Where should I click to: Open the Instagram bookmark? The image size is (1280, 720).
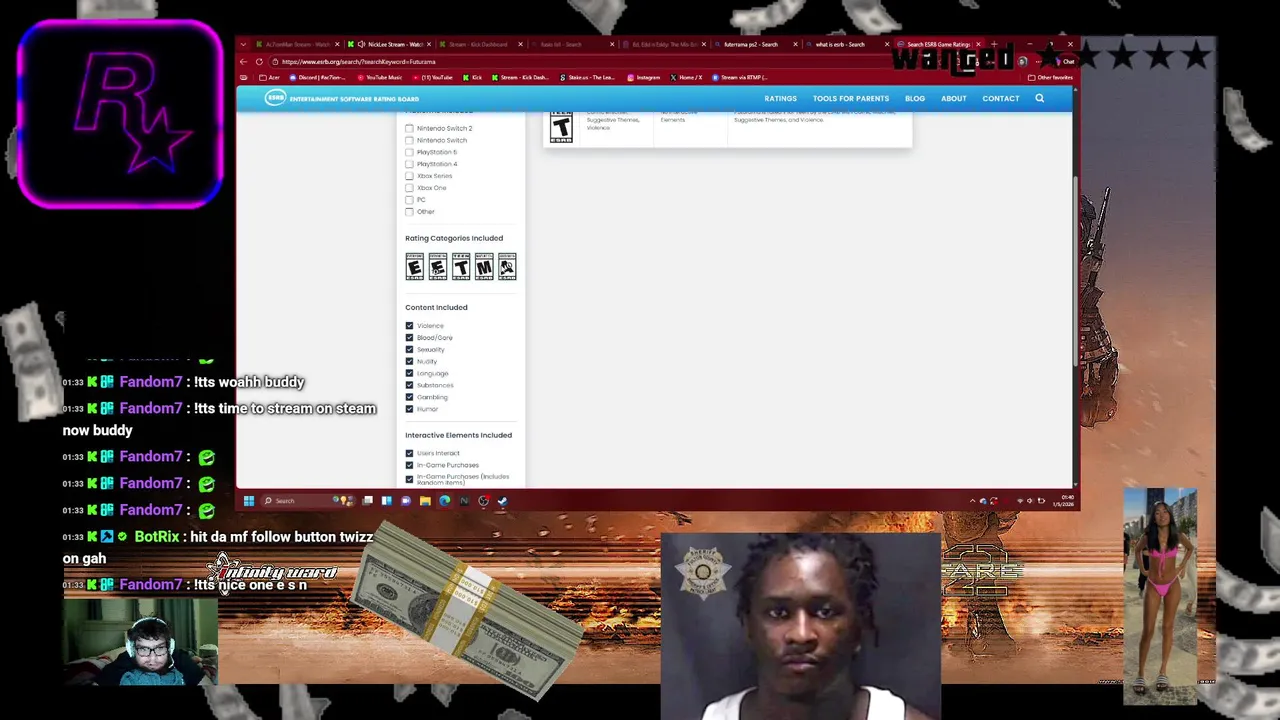[643, 77]
